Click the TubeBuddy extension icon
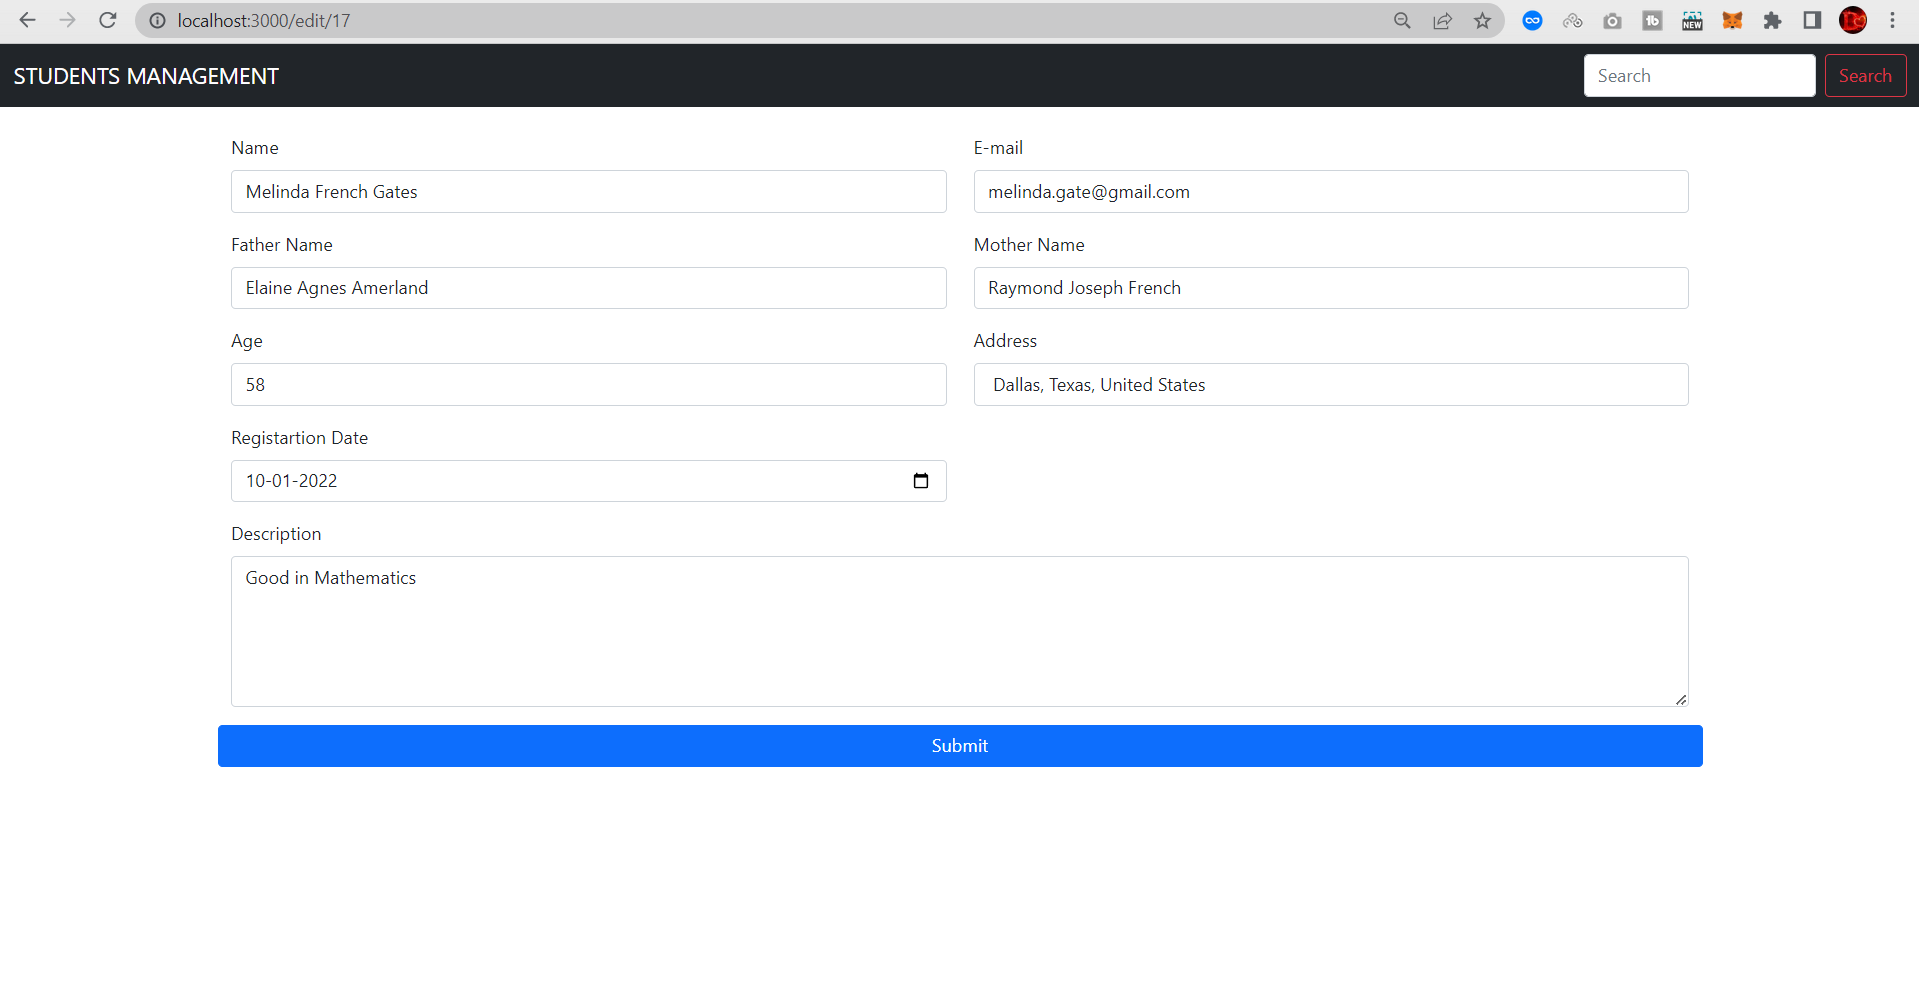Viewport: 1919px width, 983px height. pos(1652,20)
